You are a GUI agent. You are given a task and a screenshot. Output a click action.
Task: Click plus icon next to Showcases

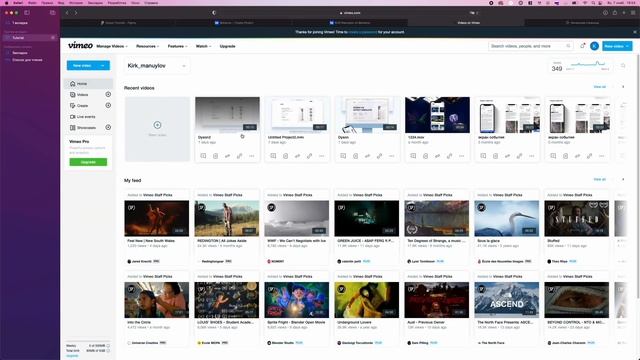click(x=108, y=127)
